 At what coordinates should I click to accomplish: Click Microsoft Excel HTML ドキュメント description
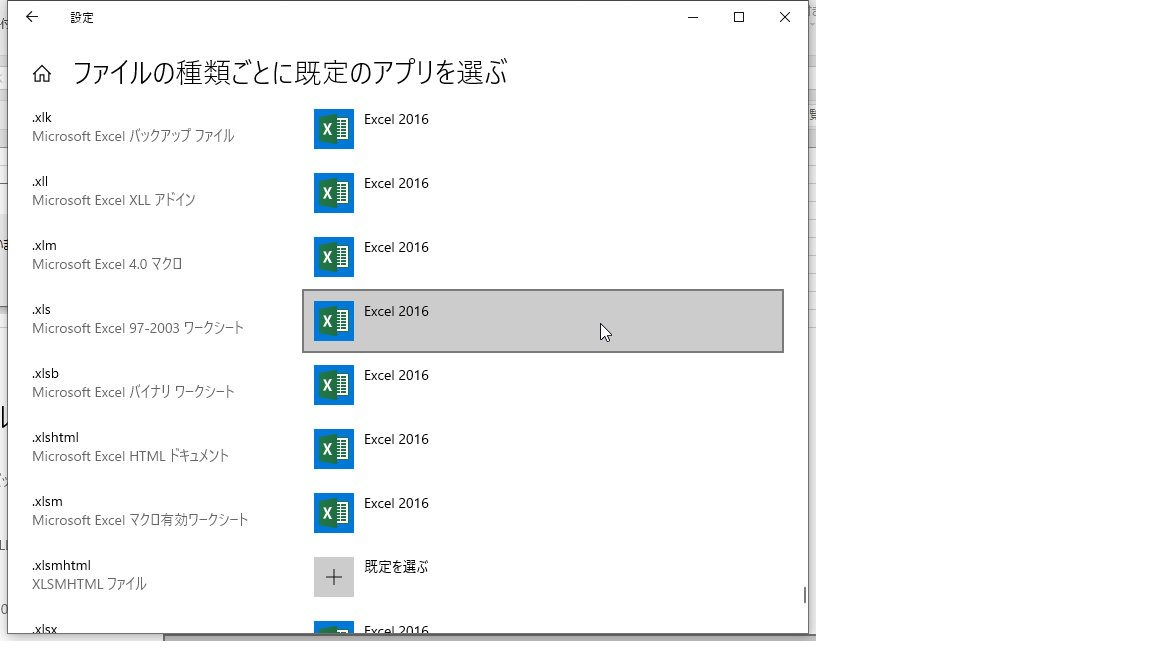coord(131,456)
